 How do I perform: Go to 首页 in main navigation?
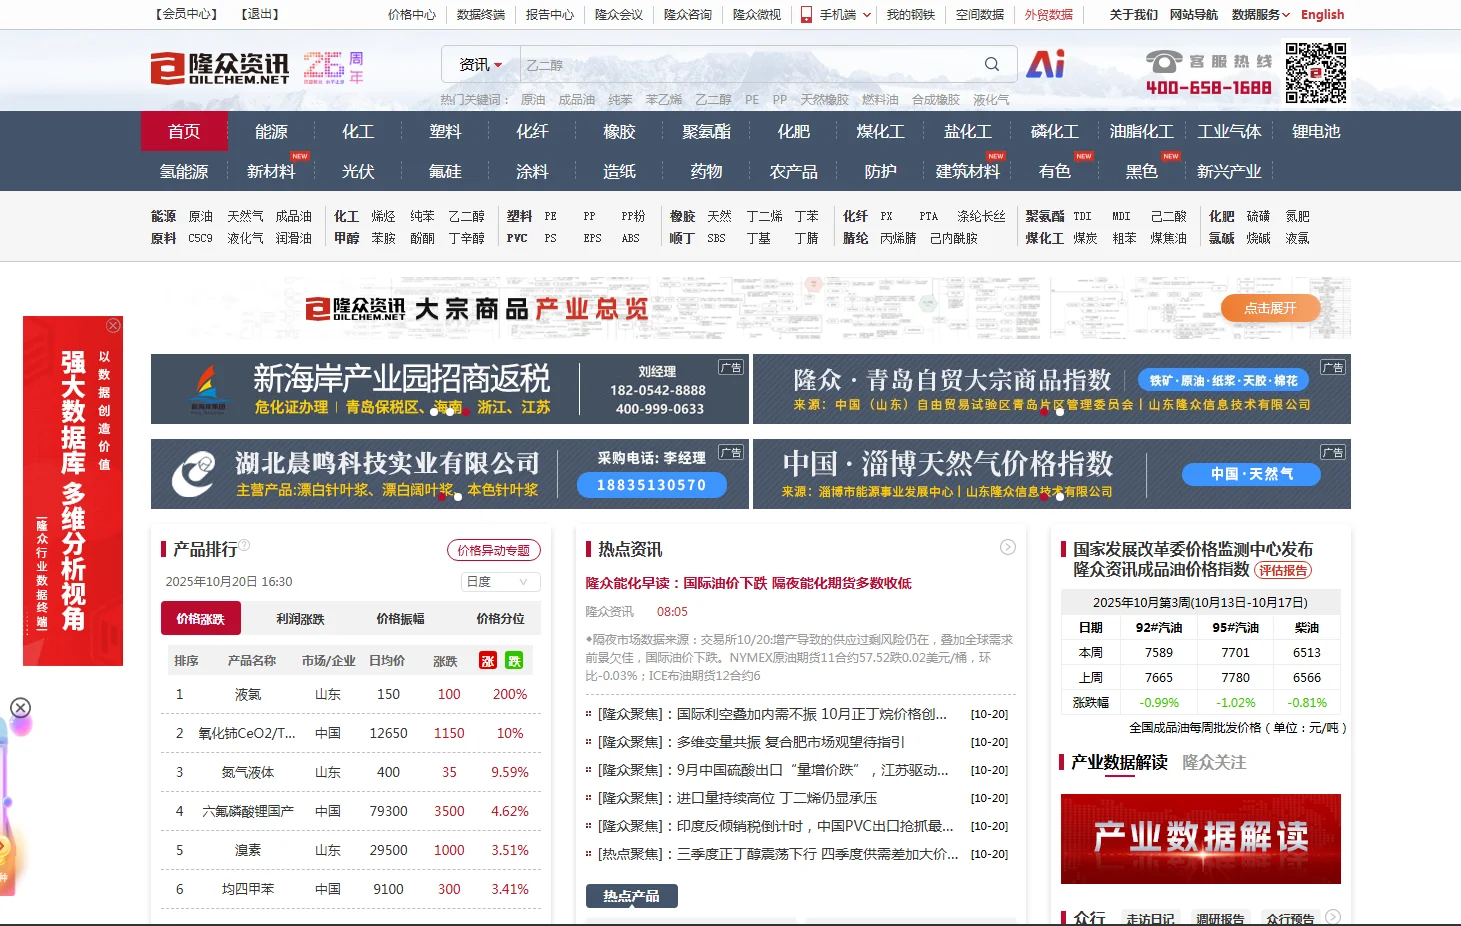(184, 131)
